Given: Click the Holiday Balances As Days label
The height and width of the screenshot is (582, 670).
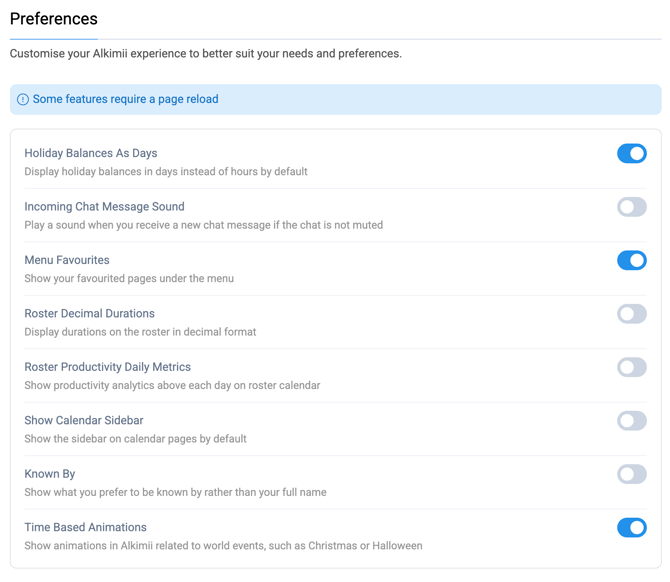Looking at the screenshot, I should [91, 153].
